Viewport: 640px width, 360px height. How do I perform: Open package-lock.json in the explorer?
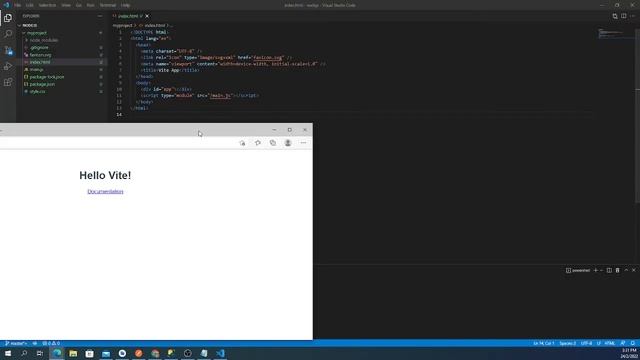pos(61,77)
